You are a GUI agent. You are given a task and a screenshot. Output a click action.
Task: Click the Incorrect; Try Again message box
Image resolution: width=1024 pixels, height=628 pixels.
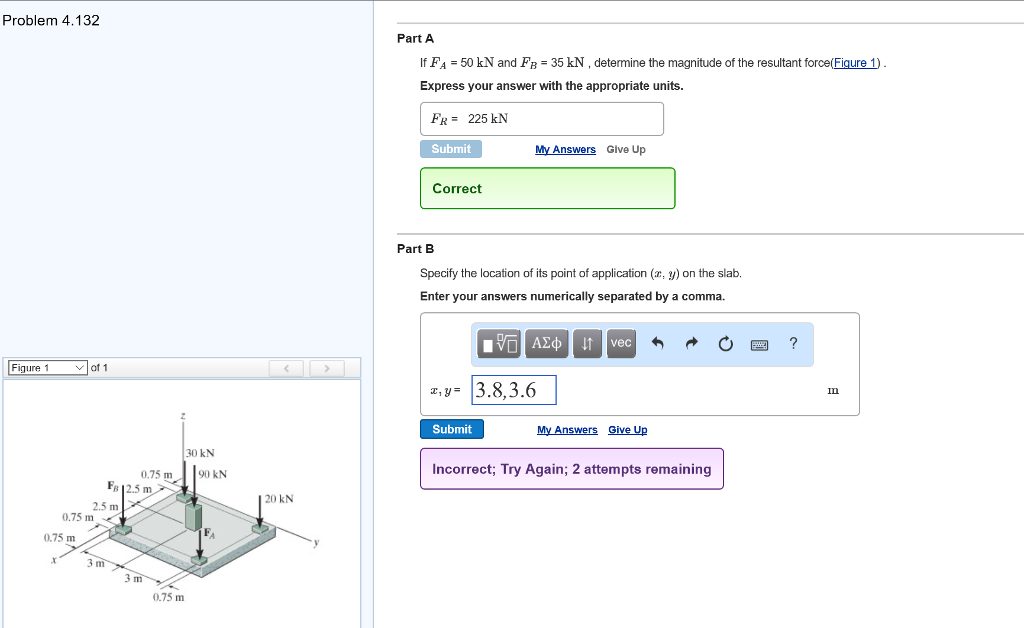coord(571,468)
